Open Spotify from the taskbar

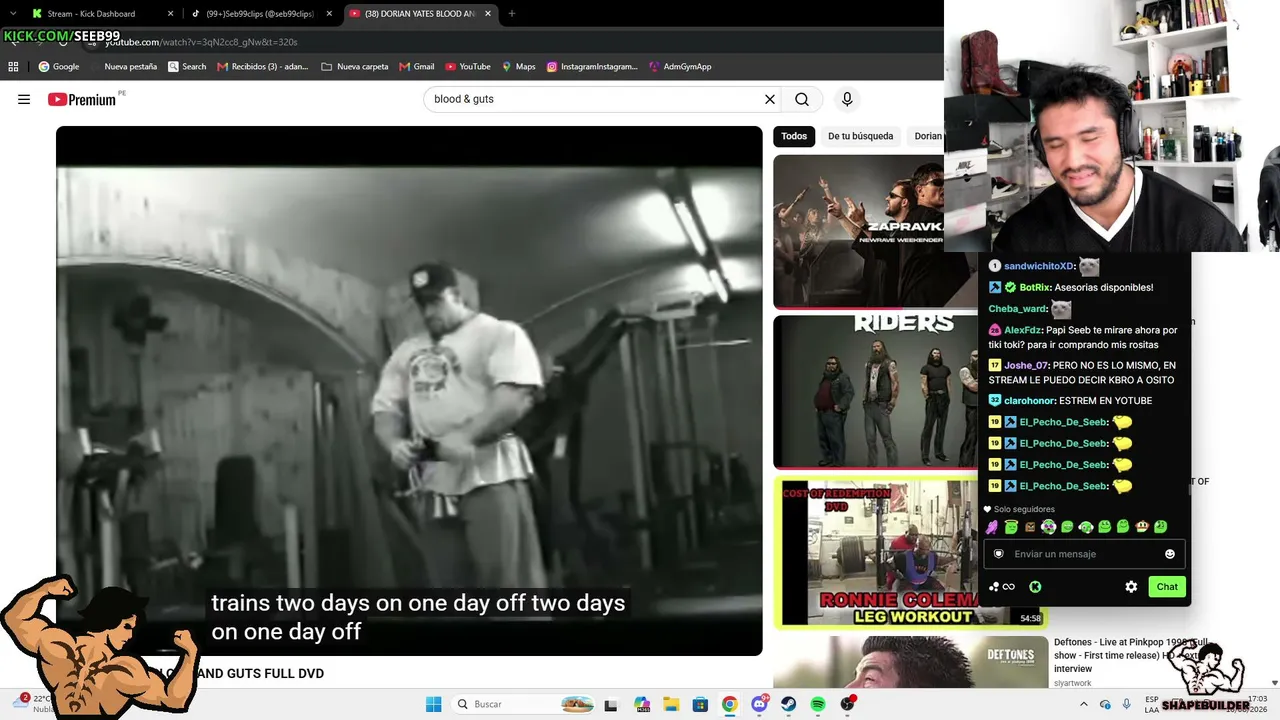(818, 704)
